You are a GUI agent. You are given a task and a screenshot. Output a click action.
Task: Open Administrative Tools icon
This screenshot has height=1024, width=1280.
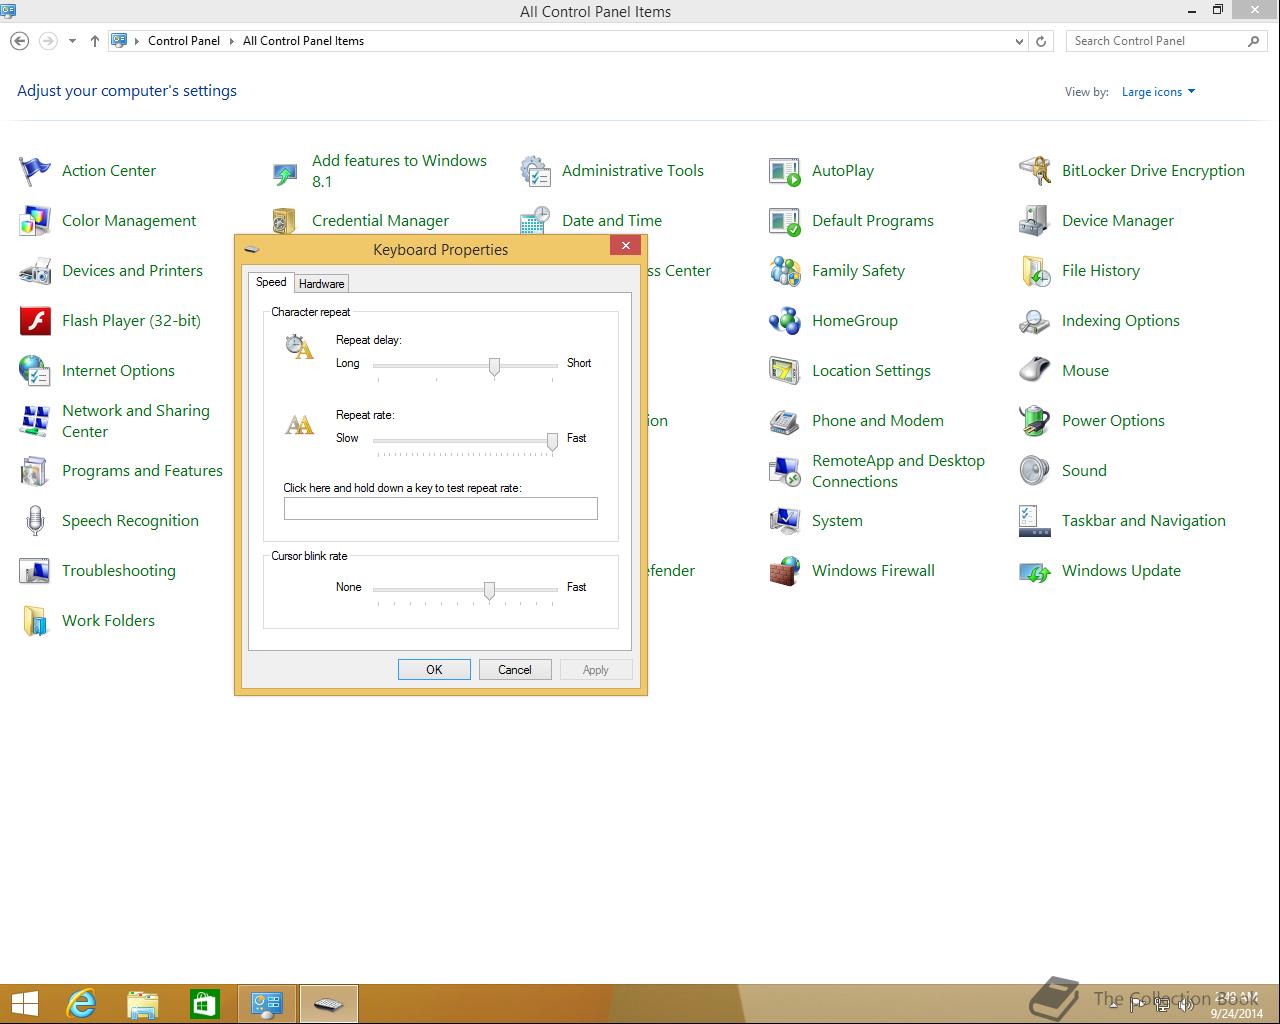[x=535, y=171]
